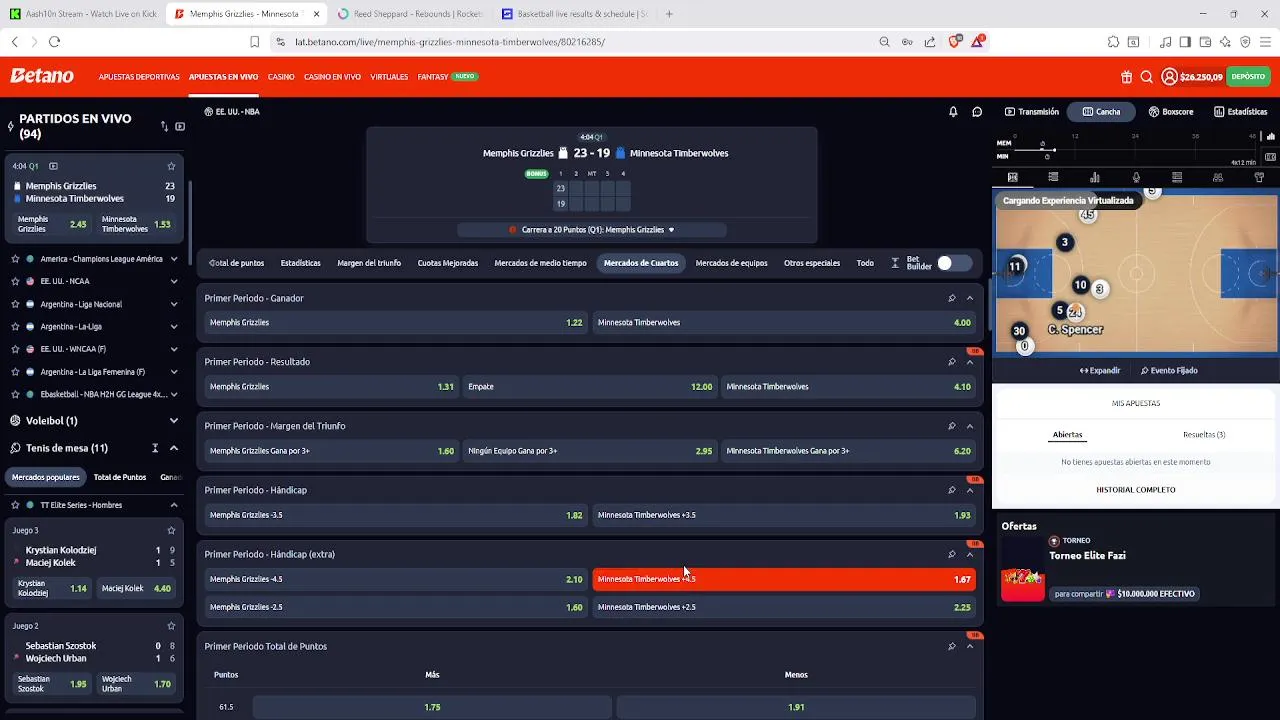This screenshot has height=720, width=1280.
Task: Pin the Primer Periodo - Resultado market
Action: [x=952, y=362]
